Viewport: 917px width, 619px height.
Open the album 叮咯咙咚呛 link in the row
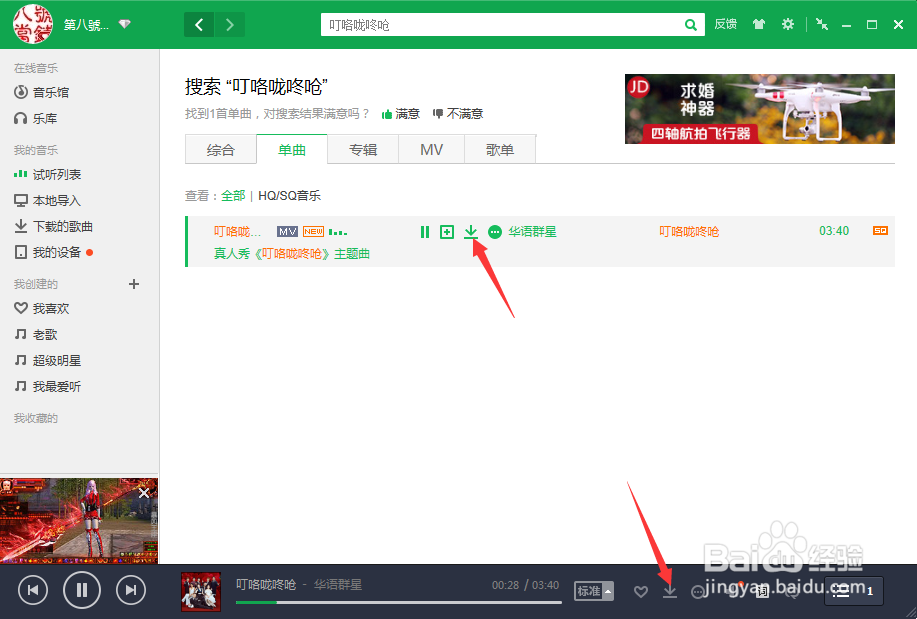[689, 232]
